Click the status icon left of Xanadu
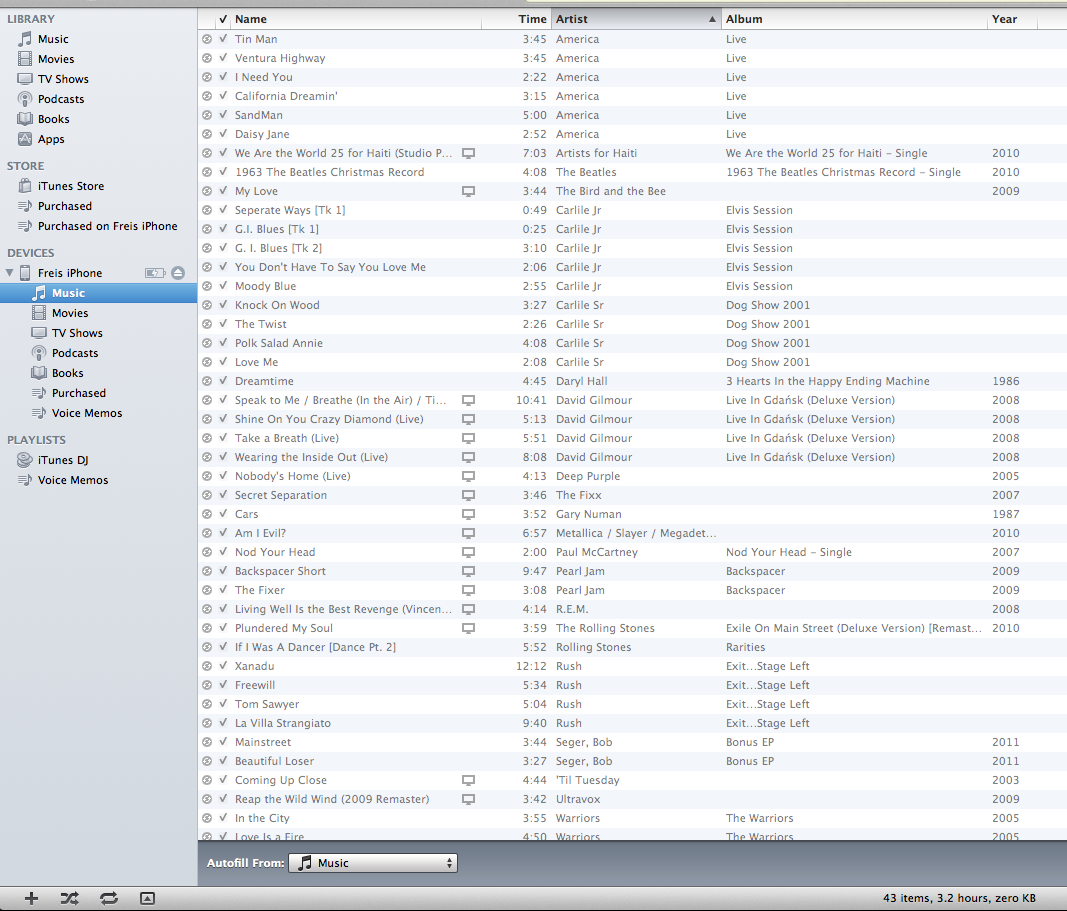The height and width of the screenshot is (911, 1067). 207,666
